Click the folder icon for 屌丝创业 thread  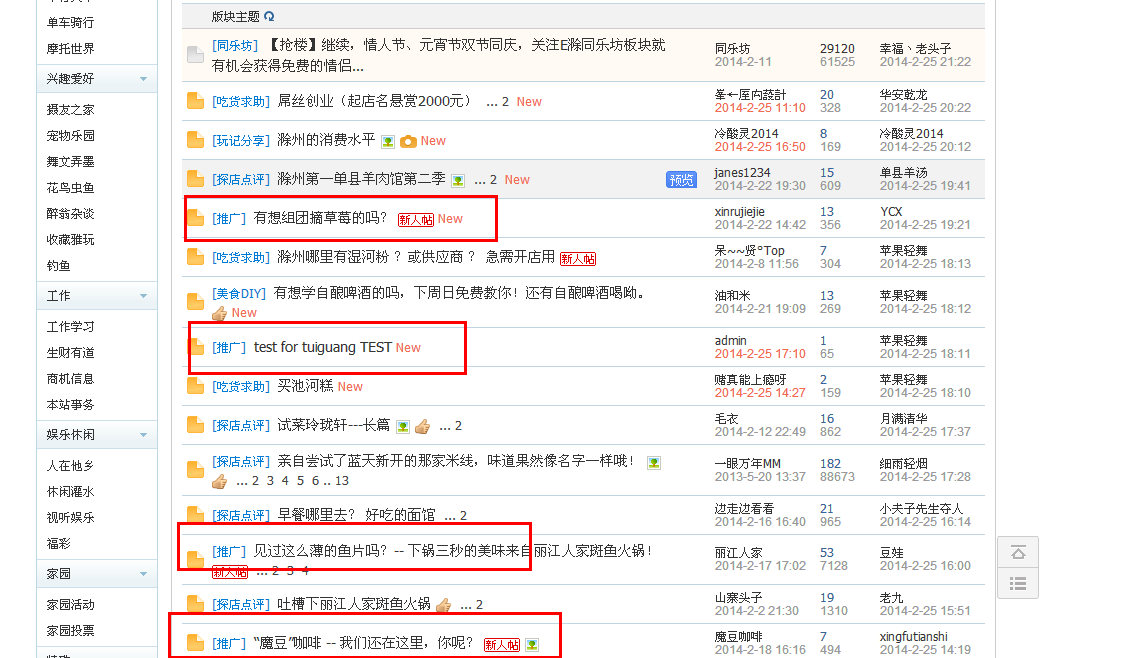195,101
